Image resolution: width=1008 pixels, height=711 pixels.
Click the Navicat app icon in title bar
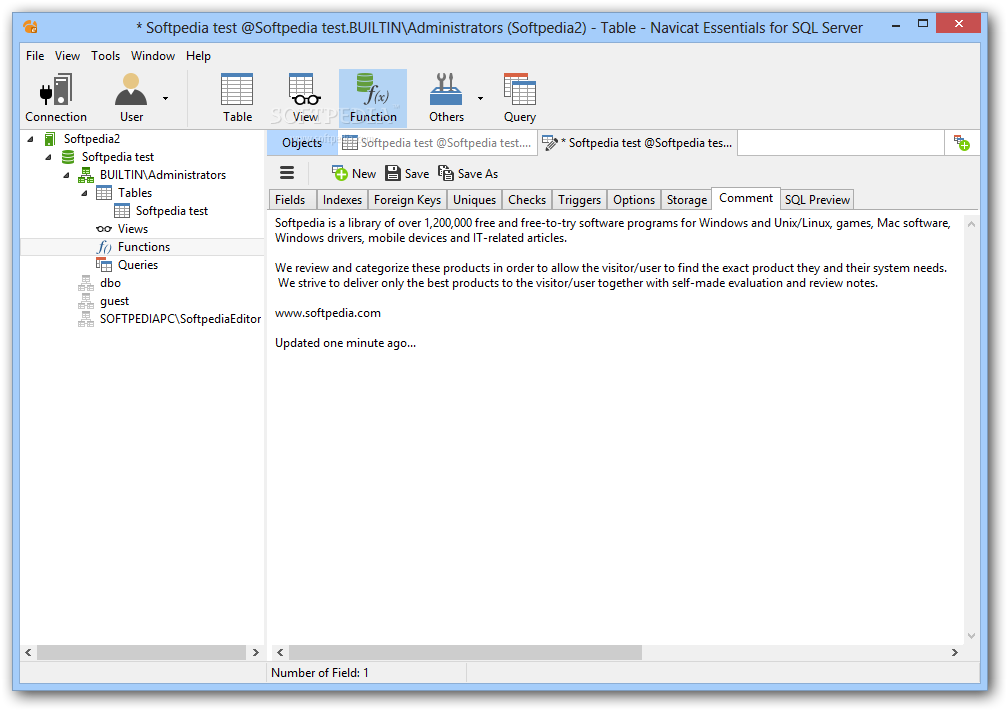(x=30, y=26)
